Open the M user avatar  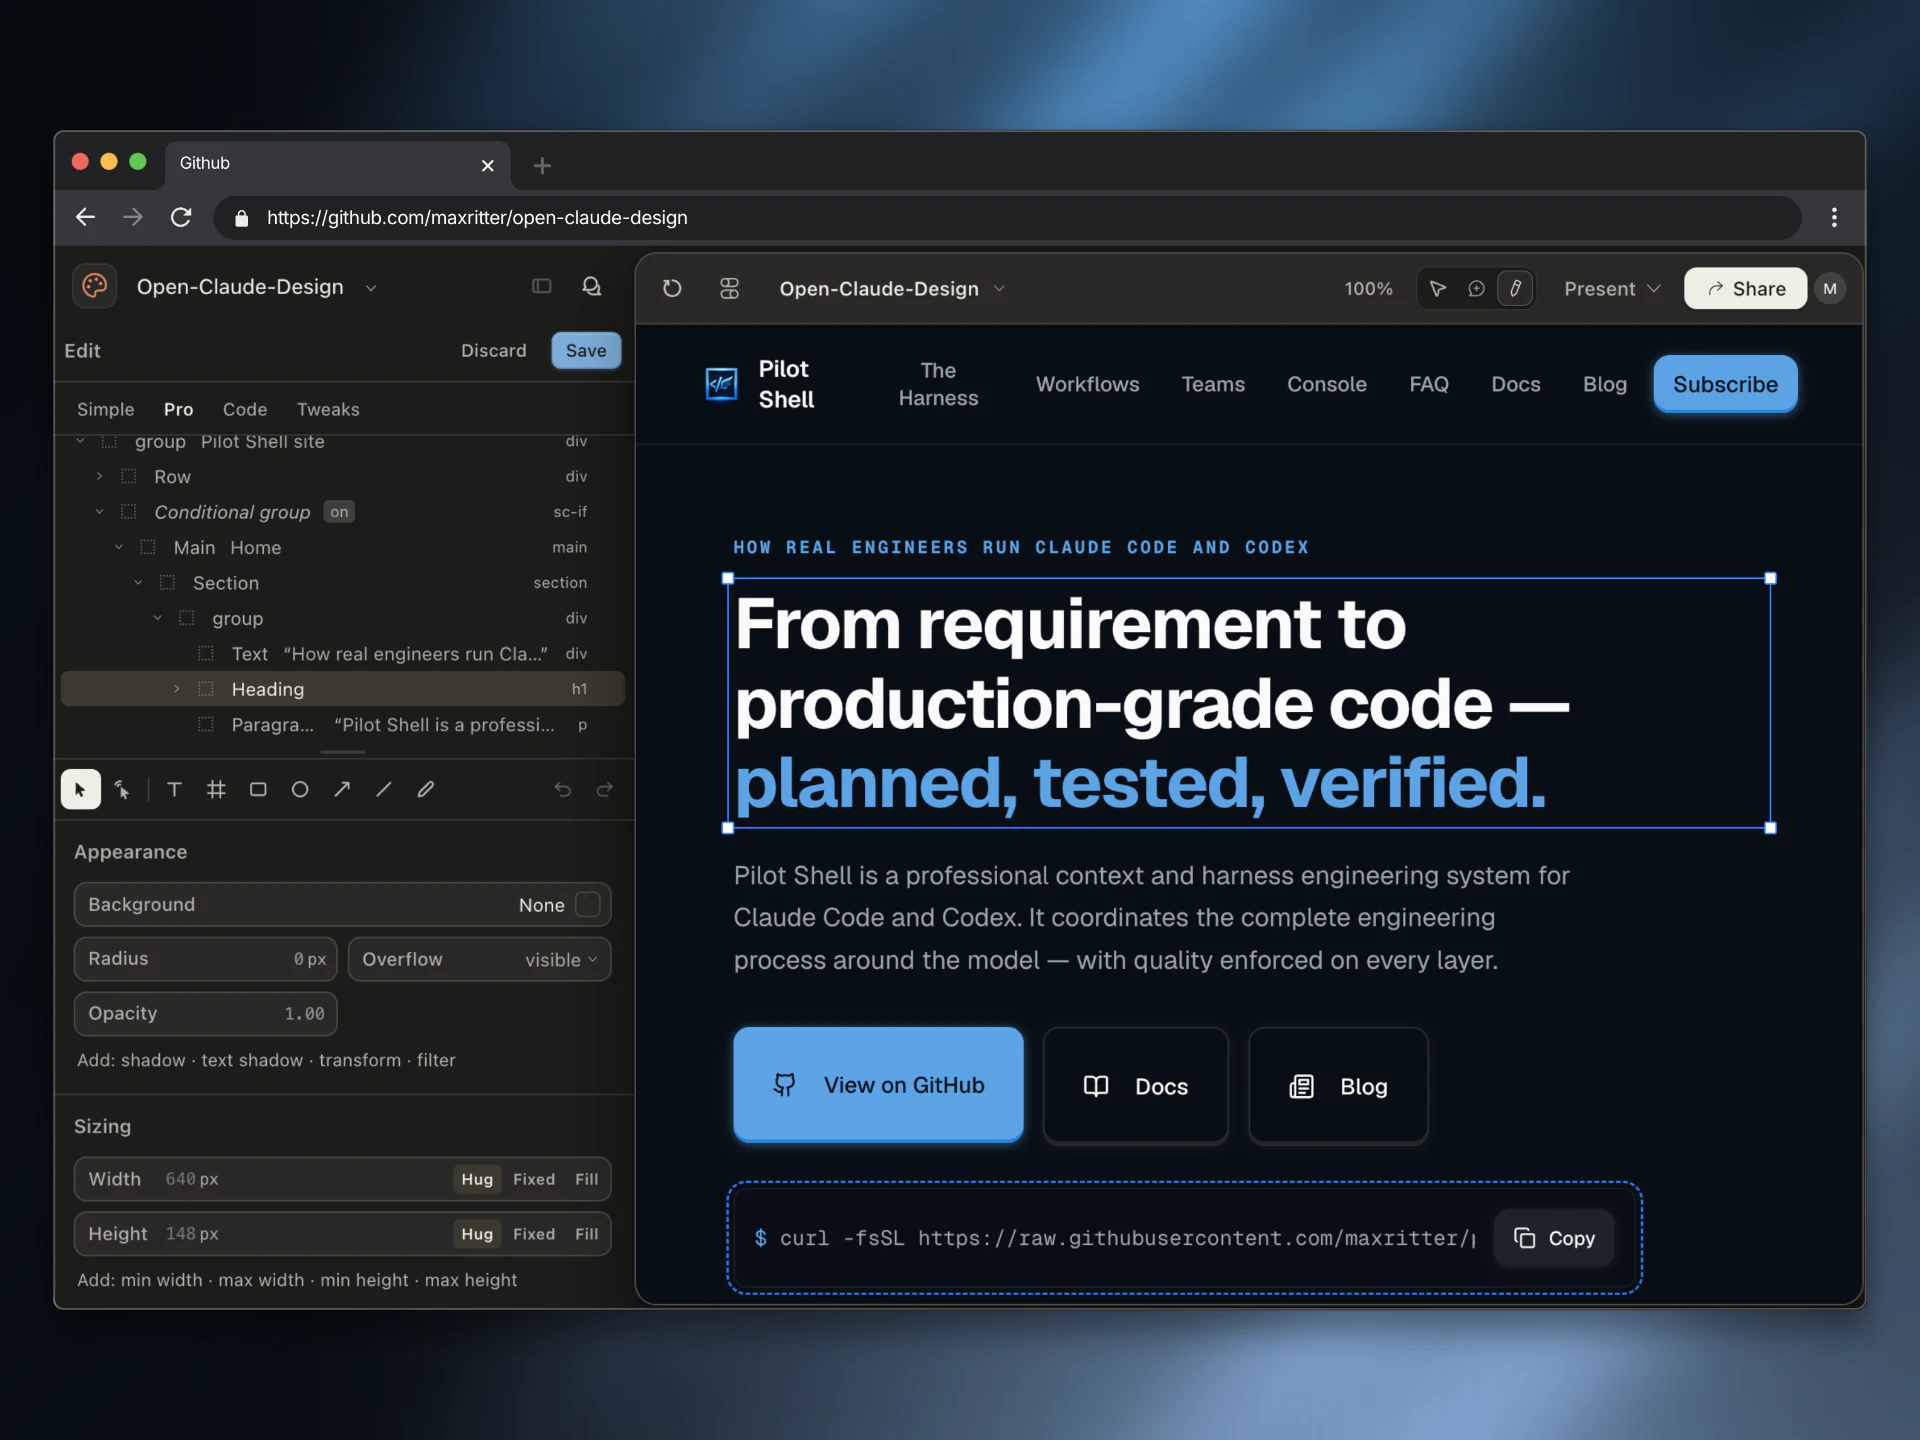coord(1830,288)
